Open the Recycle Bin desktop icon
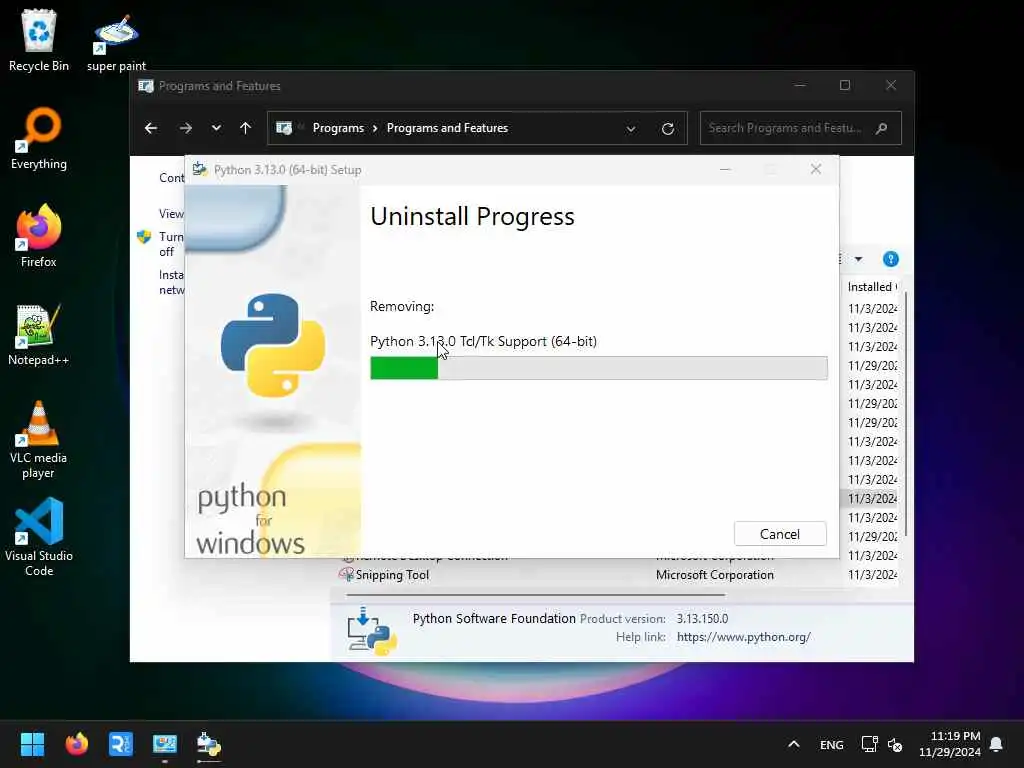This screenshot has width=1024, height=768. [39, 40]
